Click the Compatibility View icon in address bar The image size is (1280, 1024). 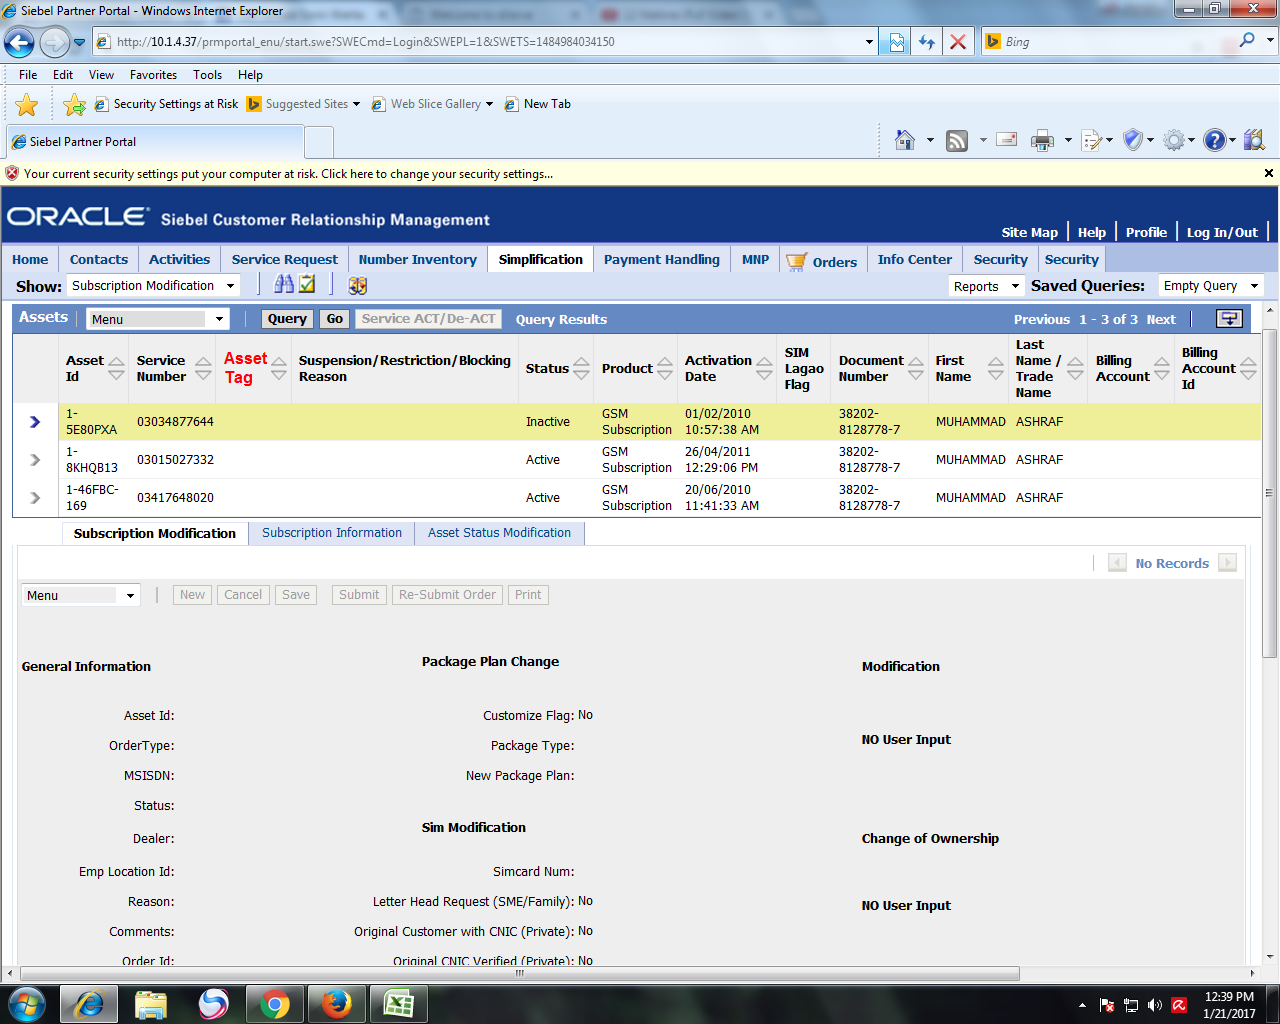point(896,42)
